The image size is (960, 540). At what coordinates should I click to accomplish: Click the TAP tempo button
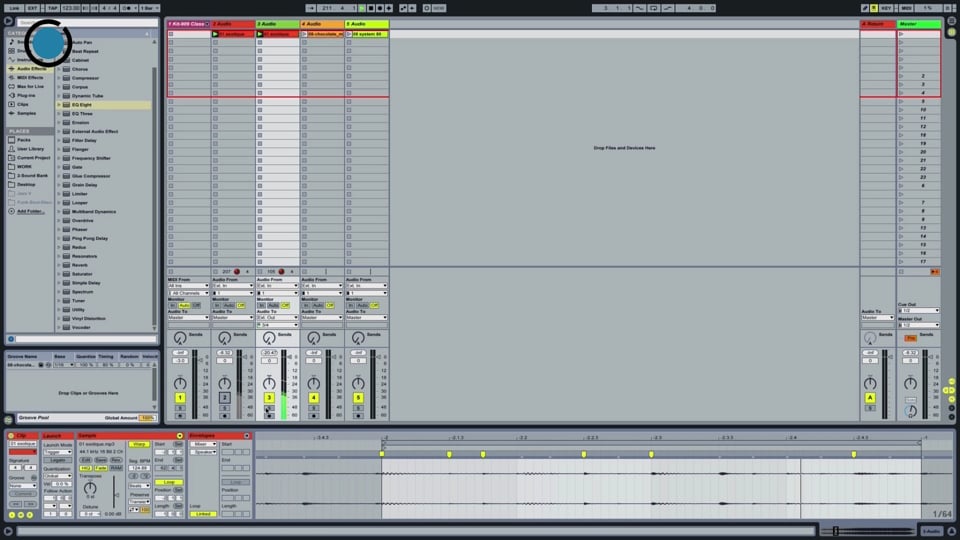pyautogui.click(x=53, y=8)
